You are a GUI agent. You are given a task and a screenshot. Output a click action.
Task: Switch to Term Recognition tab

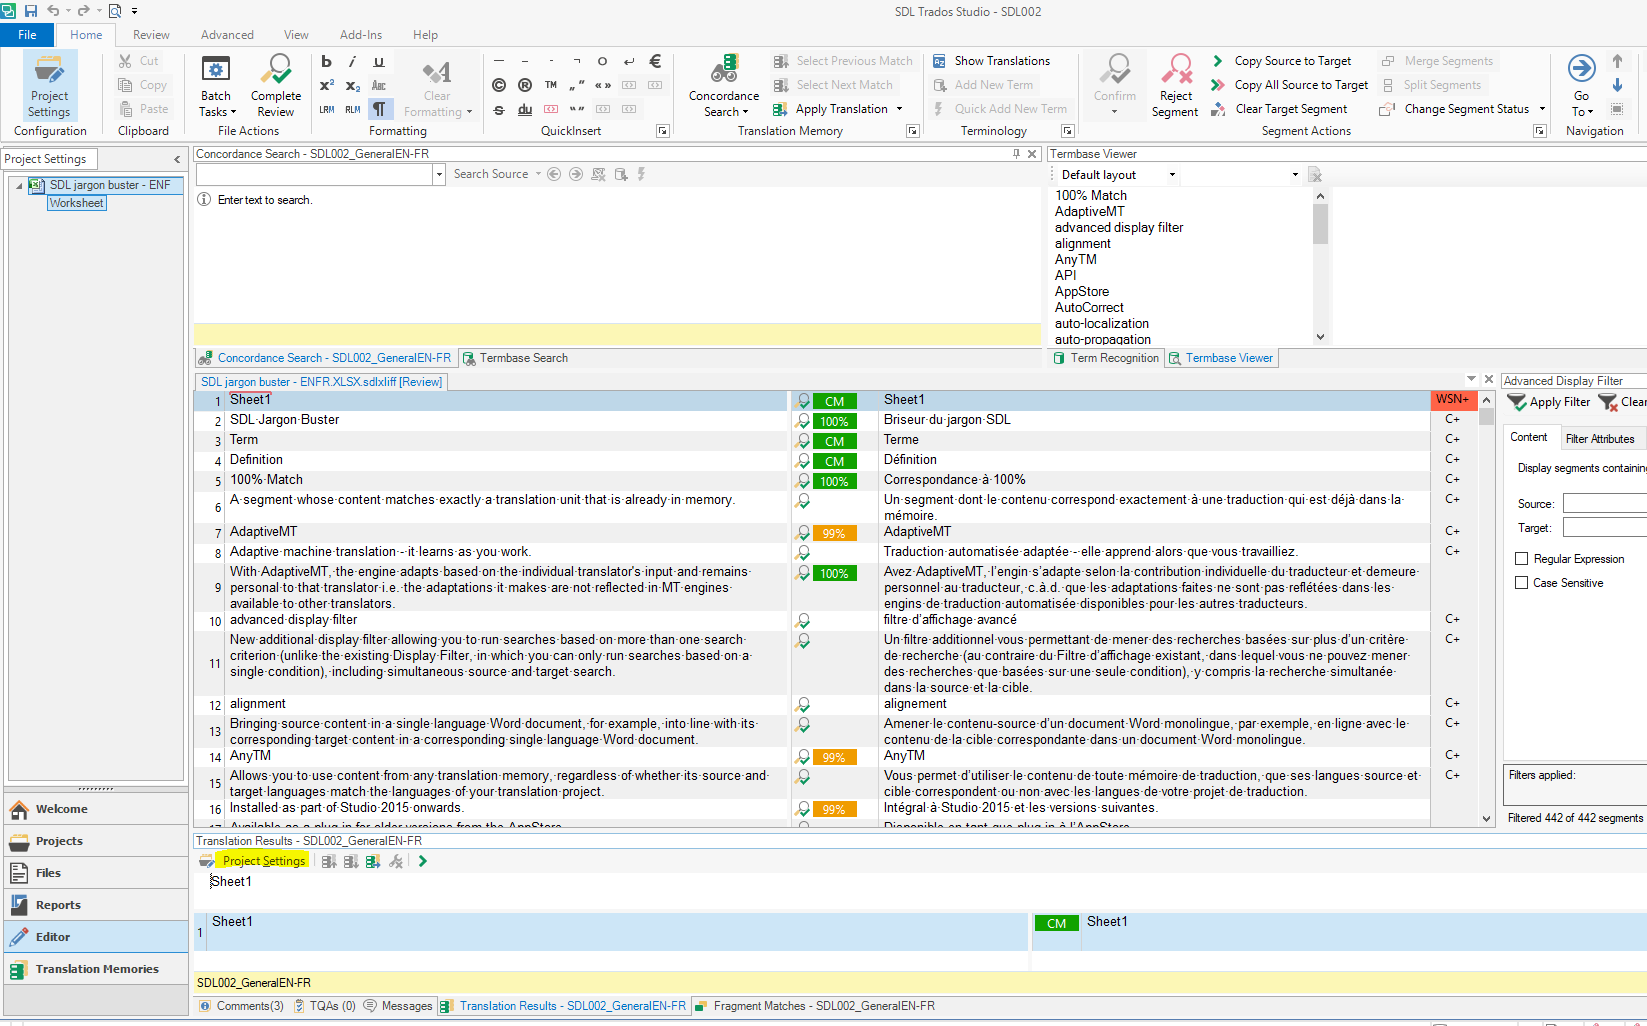(x=1105, y=358)
